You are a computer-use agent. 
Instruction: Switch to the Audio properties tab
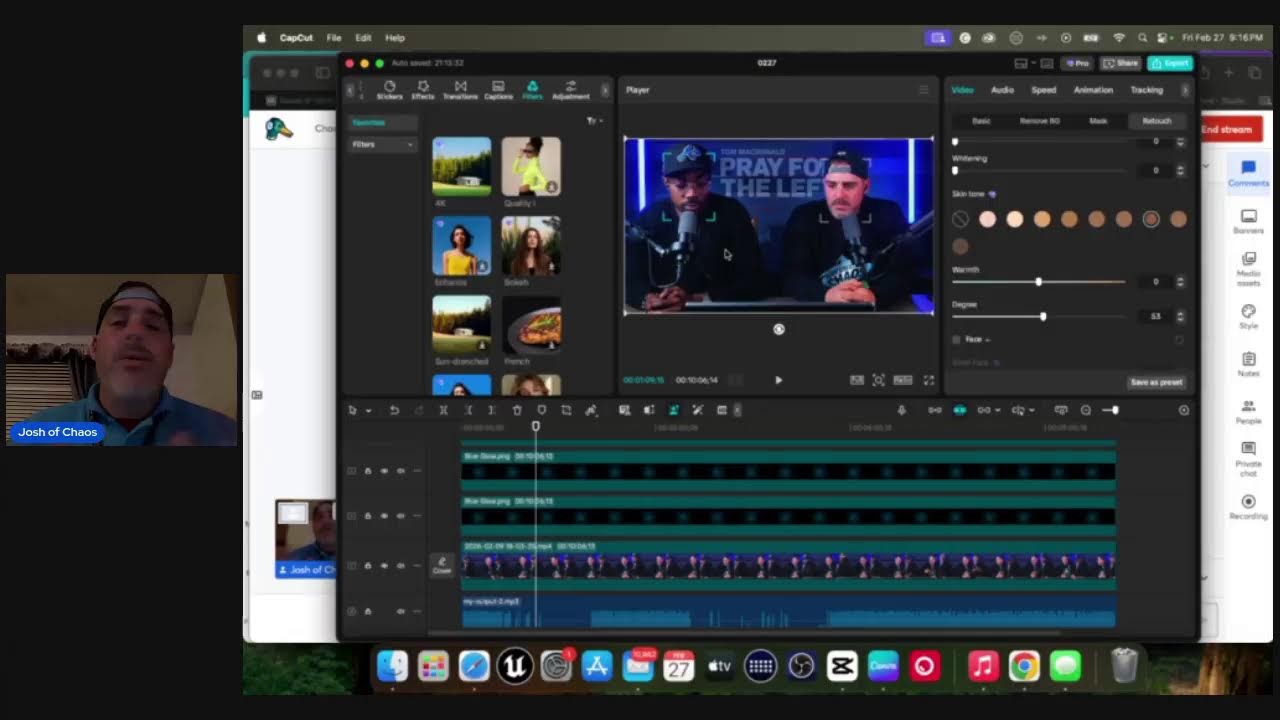pyautogui.click(x=1002, y=90)
